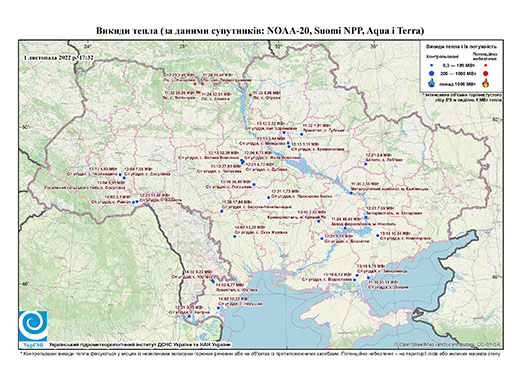Click the blue marker at Кривий Ріг
Viewport: 520px width, 368px height.
pos(319,221)
